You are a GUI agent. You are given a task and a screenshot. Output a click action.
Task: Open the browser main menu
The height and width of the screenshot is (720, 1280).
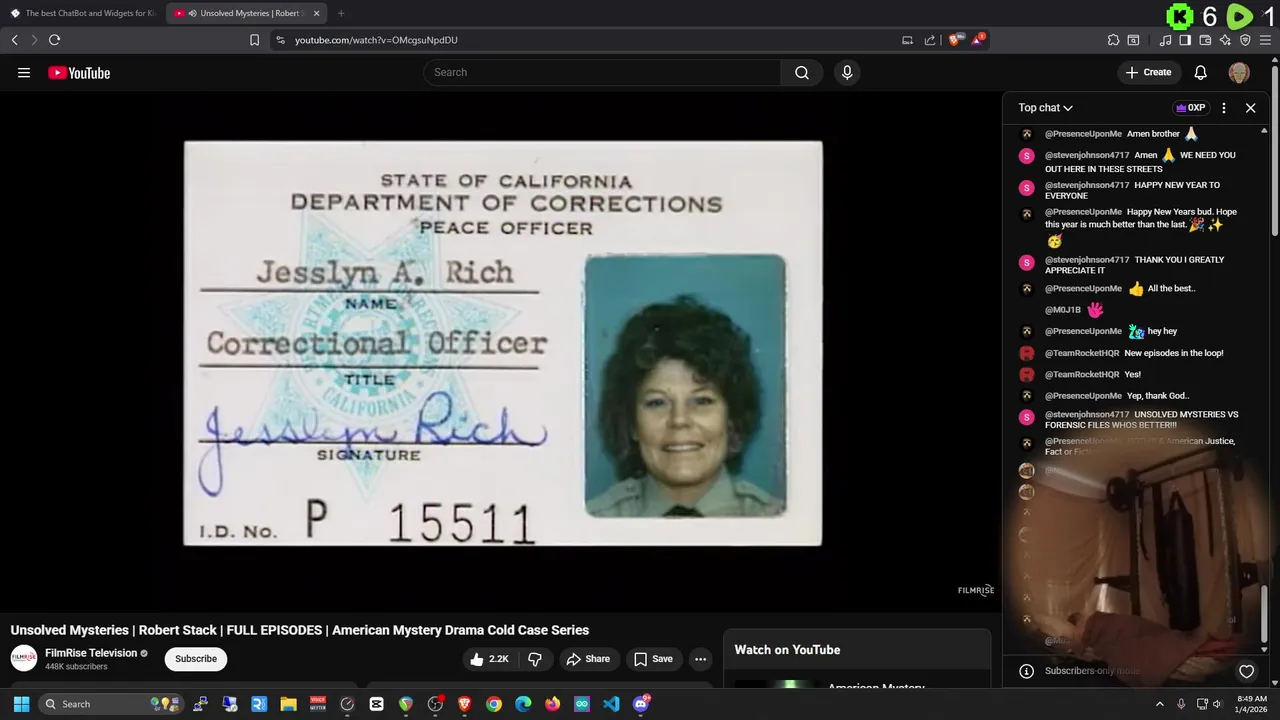coord(1267,40)
